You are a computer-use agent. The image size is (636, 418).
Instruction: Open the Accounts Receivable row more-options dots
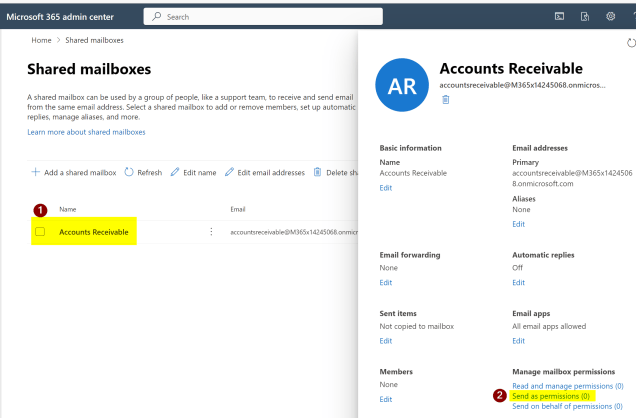click(x=211, y=232)
